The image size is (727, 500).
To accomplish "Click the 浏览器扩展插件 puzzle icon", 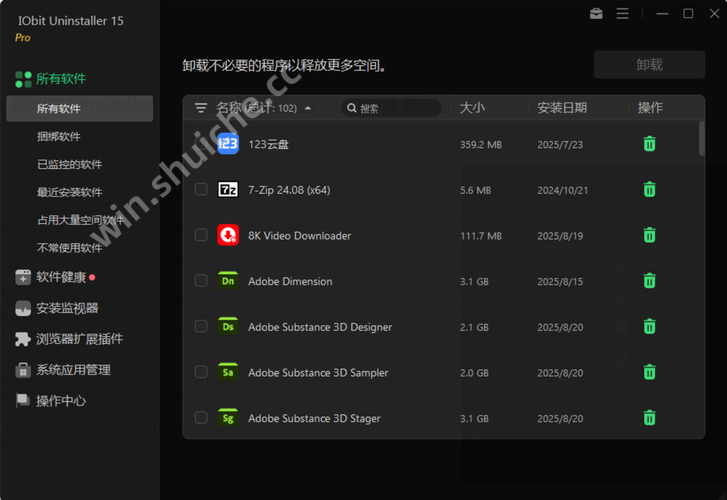I will pyautogui.click(x=23, y=339).
